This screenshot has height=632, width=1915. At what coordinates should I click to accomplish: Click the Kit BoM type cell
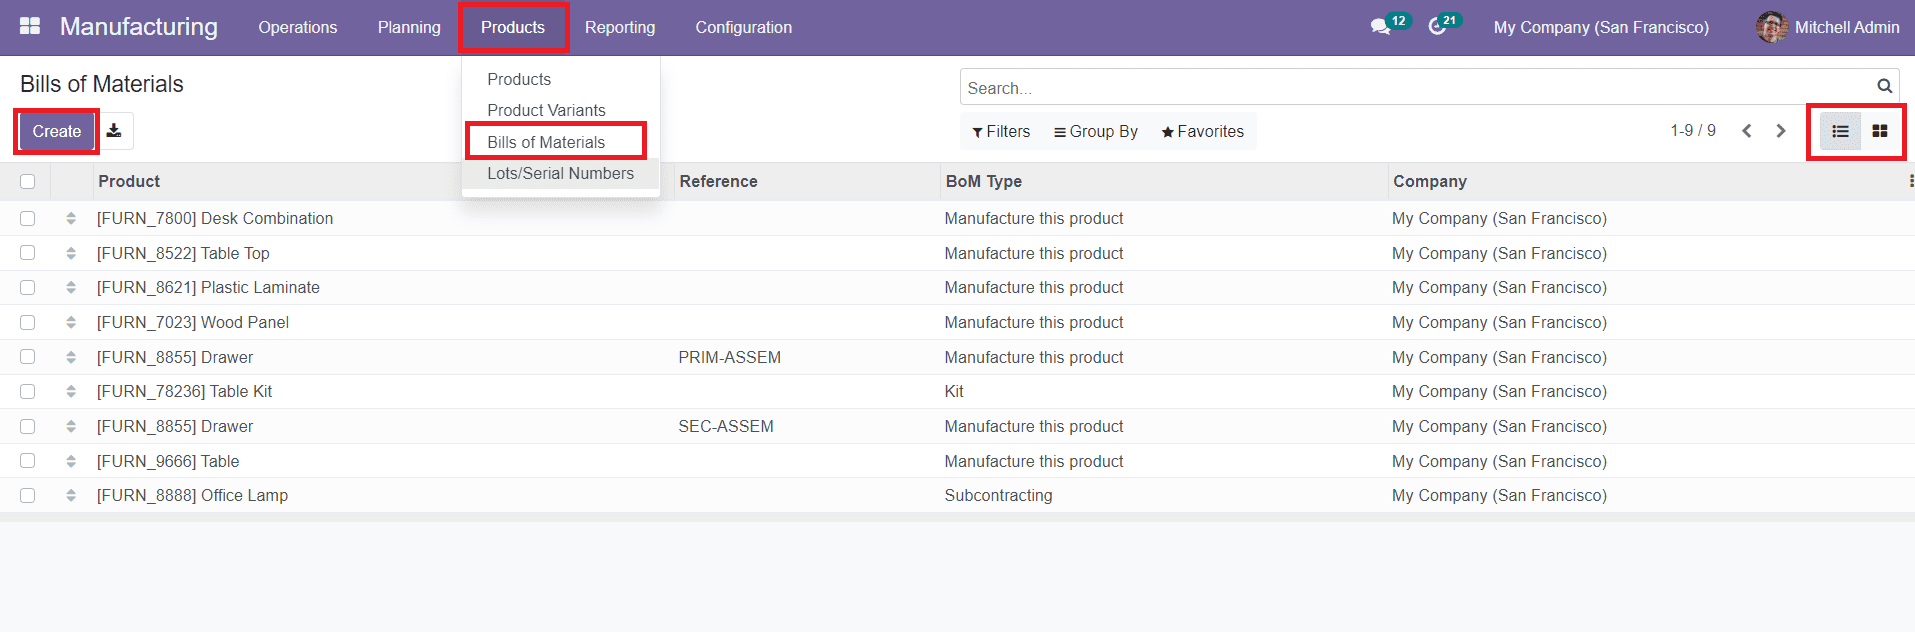click(x=954, y=391)
